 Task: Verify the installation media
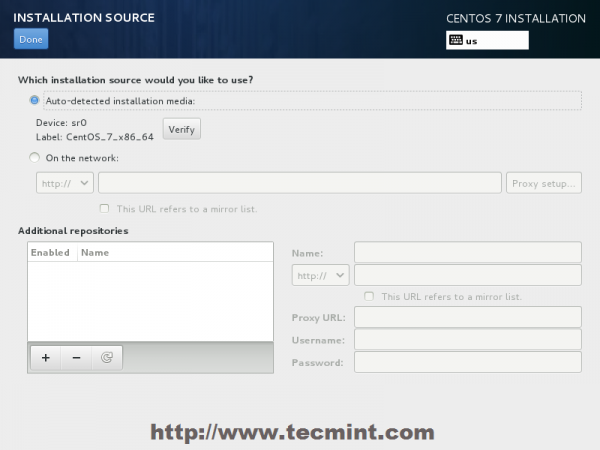click(x=182, y=129)
